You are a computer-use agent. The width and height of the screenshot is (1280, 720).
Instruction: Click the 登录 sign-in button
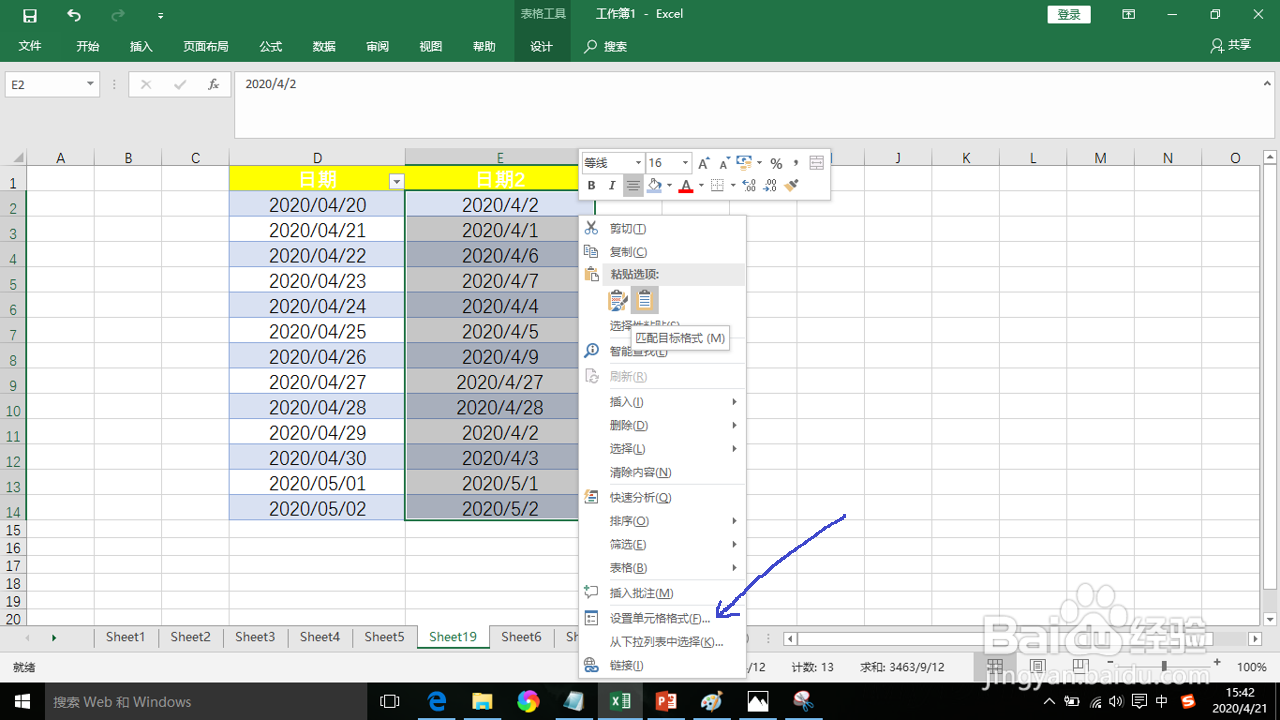[1069, 14]
